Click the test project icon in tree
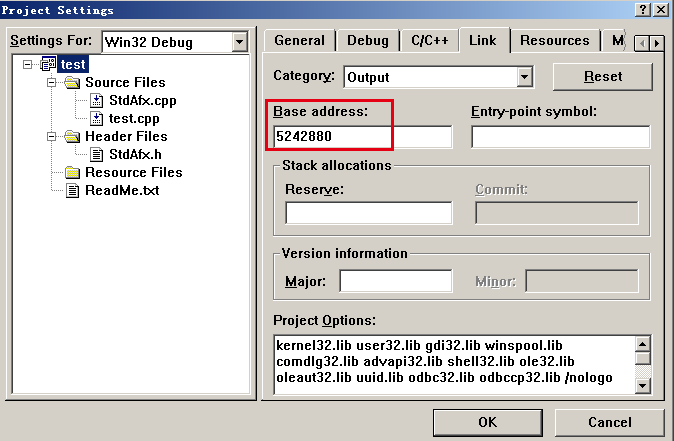Viewport: 674px width, 441px height. pyautogui.click(x=47, y=65)
